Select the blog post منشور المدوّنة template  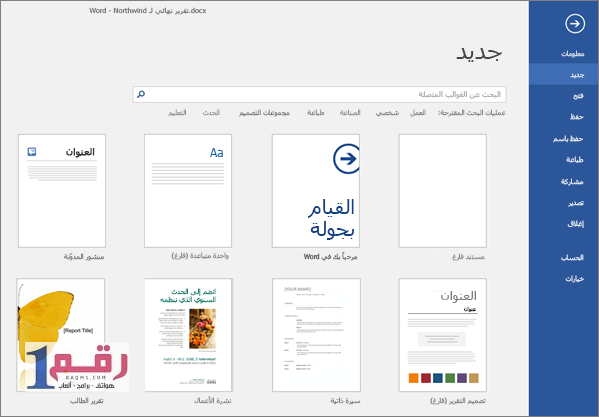[62, 191]
